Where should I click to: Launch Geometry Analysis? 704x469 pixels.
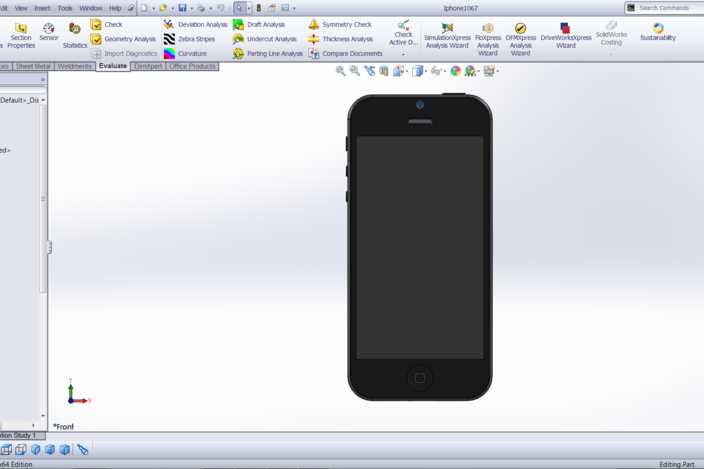tap(123, 39)
